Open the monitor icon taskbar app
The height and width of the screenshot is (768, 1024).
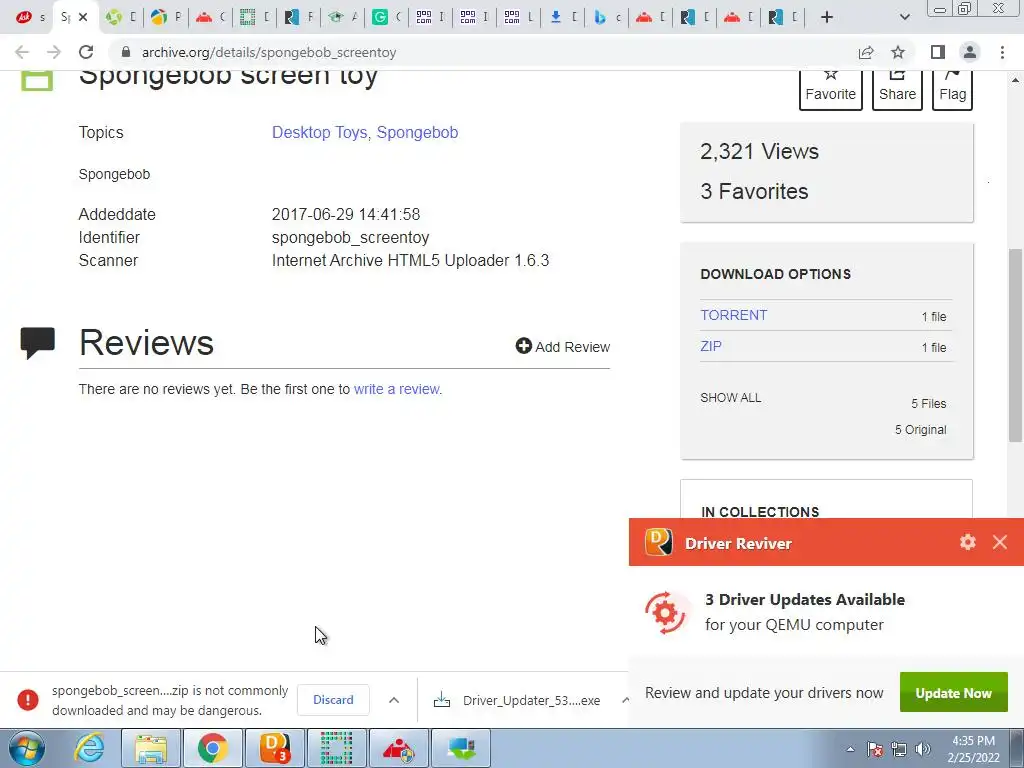[x=461, y=748]
